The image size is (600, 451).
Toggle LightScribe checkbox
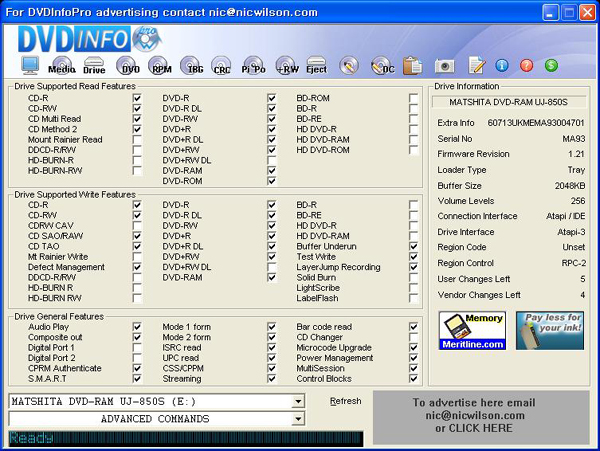tap(413, 288)
